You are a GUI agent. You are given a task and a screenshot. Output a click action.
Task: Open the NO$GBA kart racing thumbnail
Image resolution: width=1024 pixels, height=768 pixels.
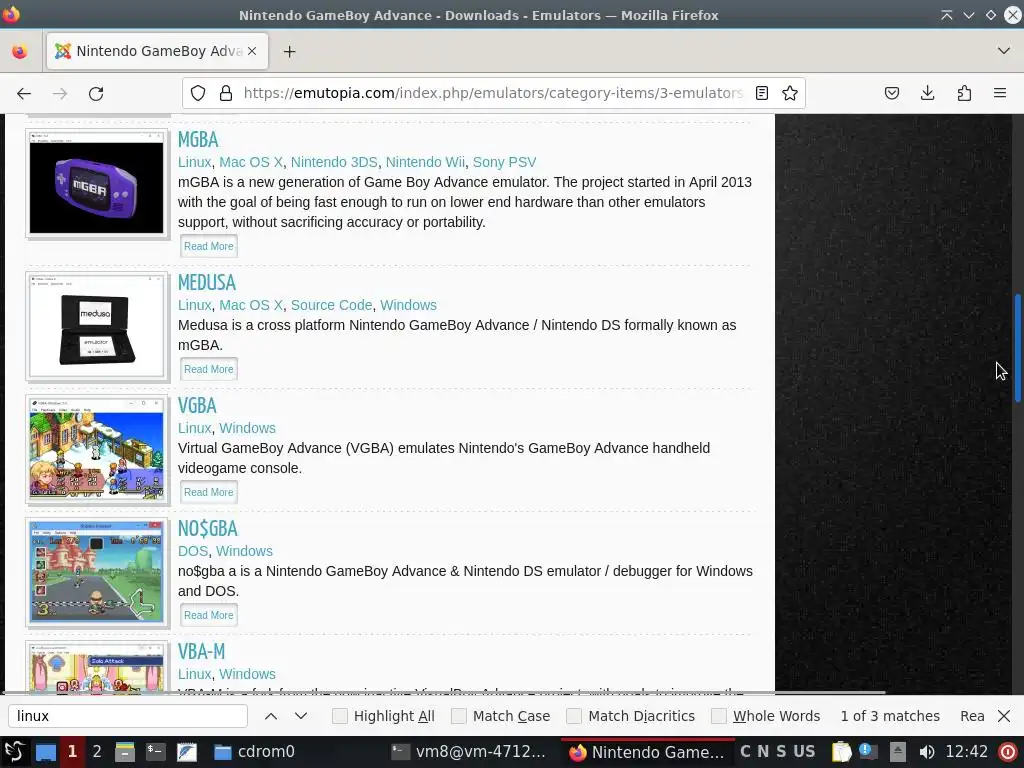97,572
